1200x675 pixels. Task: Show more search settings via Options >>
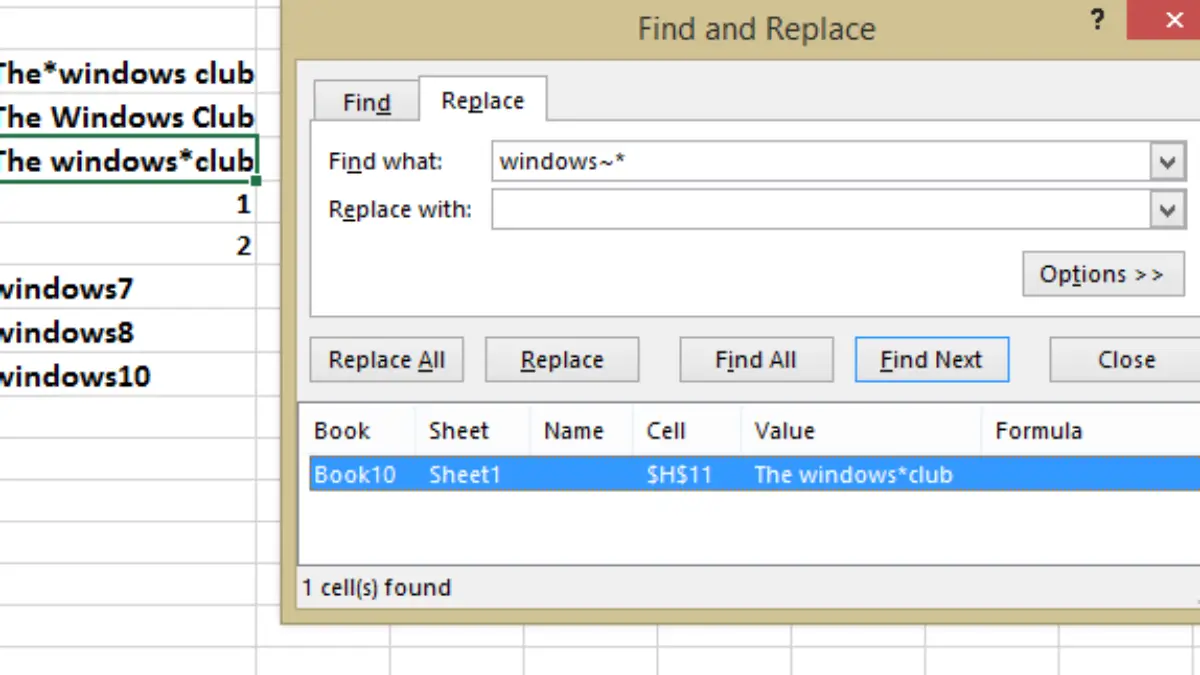tap(1103, 274)
